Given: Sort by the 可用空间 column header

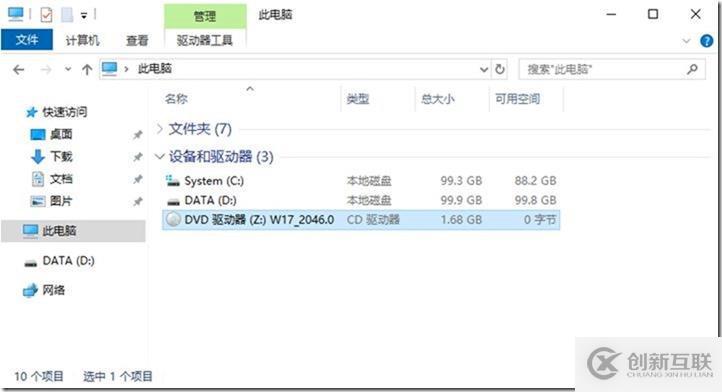Looking at the screenshot, I should point(517,99).
